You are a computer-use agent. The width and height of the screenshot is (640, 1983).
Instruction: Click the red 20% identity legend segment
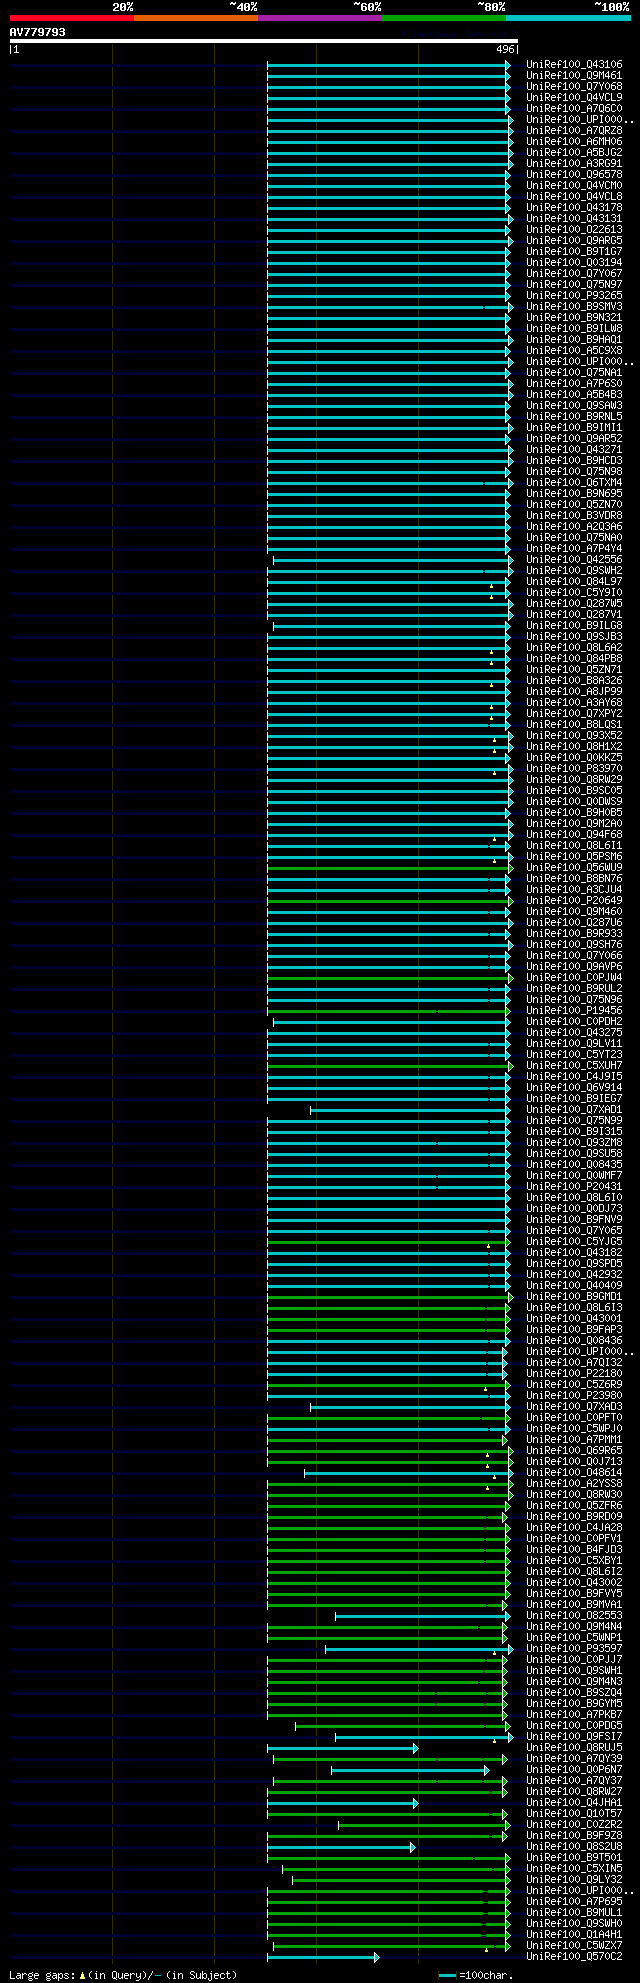pyautogui.click(x=72, y=18)
